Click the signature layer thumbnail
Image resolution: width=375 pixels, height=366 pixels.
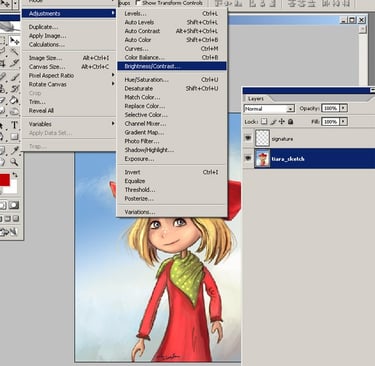point(262,138)
